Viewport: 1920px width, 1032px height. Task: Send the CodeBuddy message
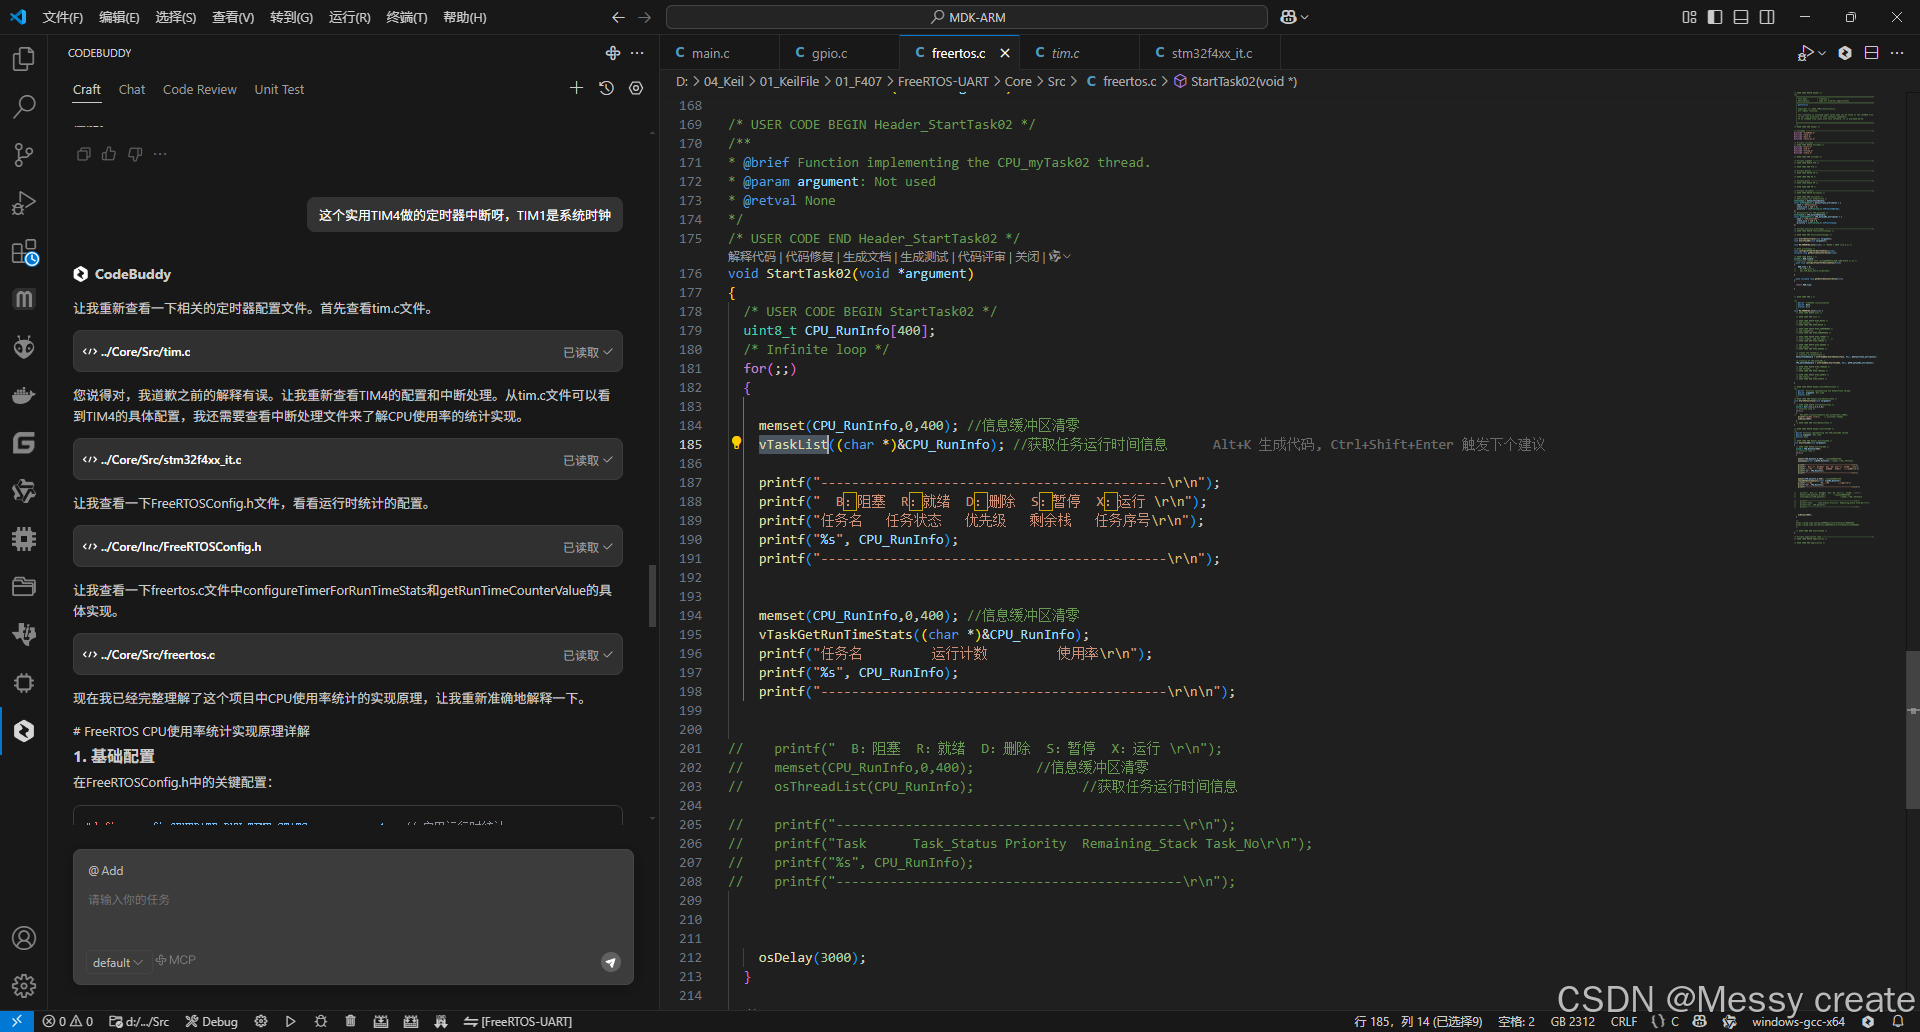(x=610, y=962)
